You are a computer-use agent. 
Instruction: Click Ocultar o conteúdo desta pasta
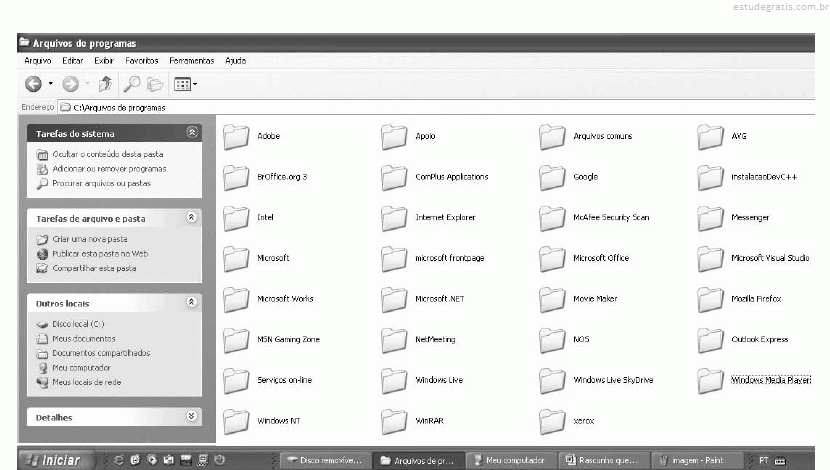(107, 154)
